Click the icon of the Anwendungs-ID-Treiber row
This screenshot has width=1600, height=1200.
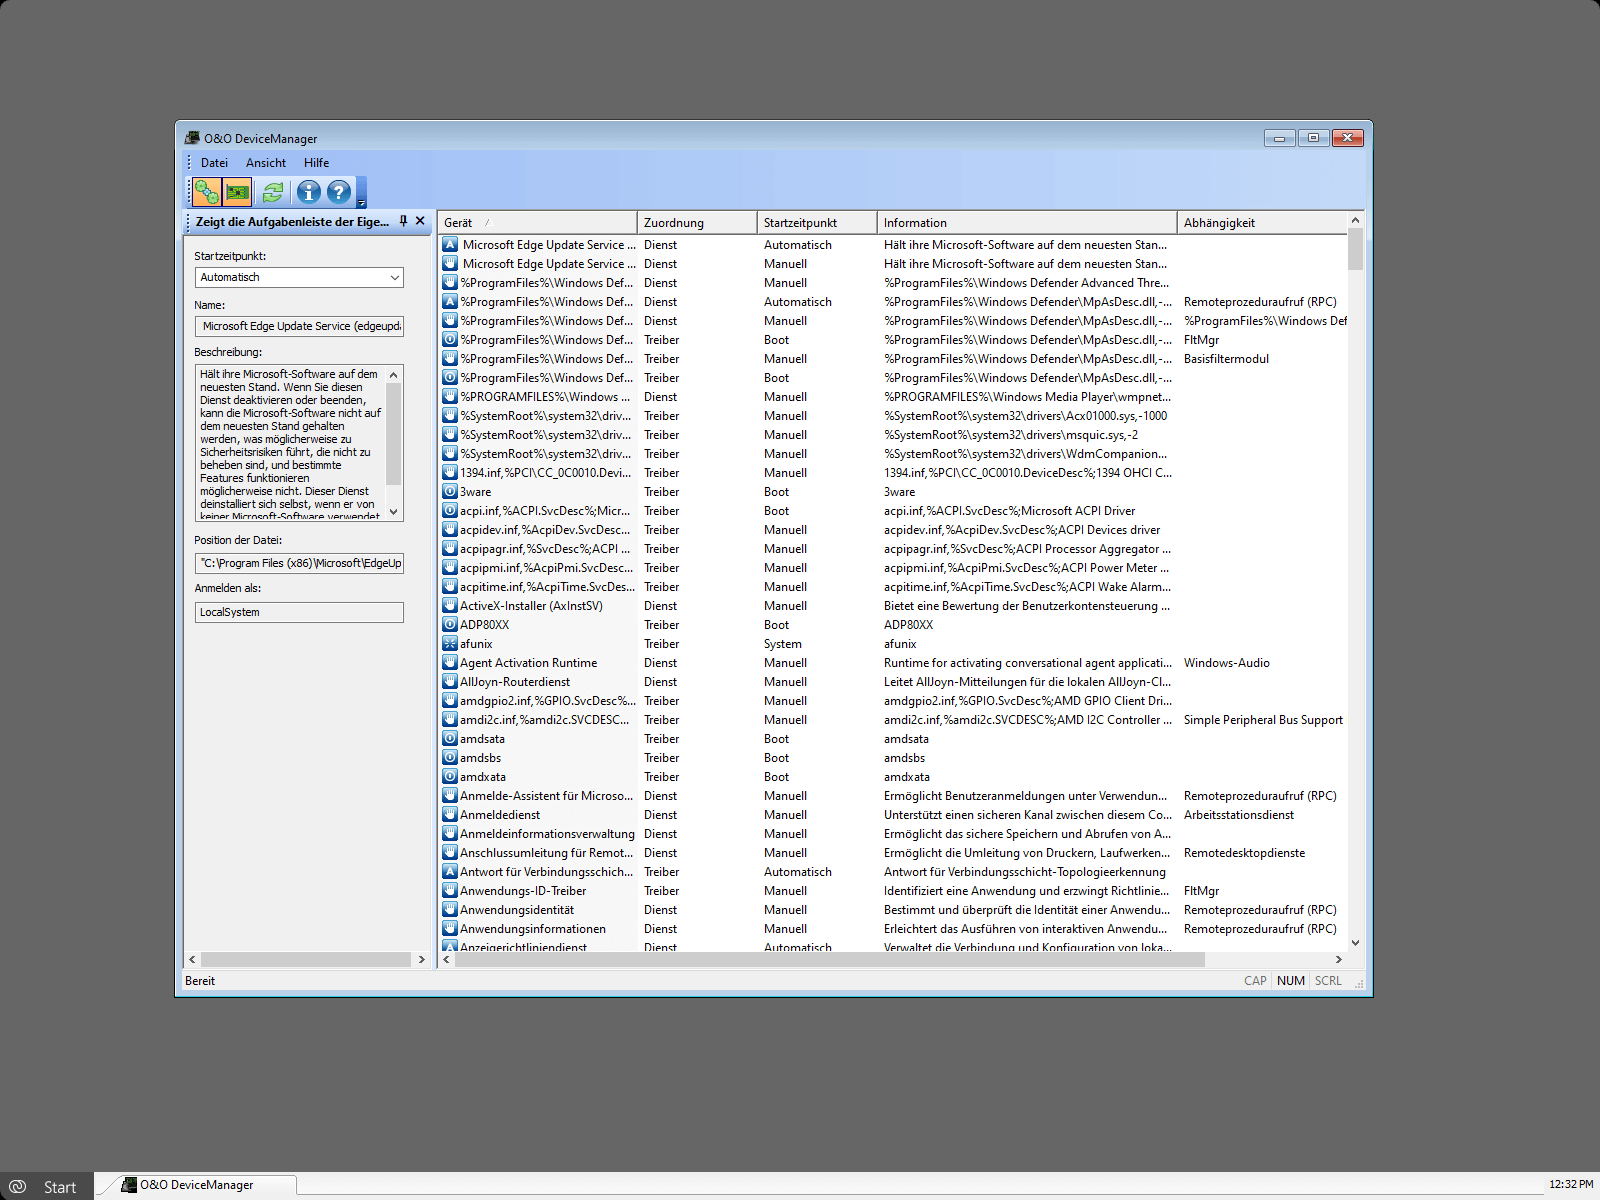450,890
